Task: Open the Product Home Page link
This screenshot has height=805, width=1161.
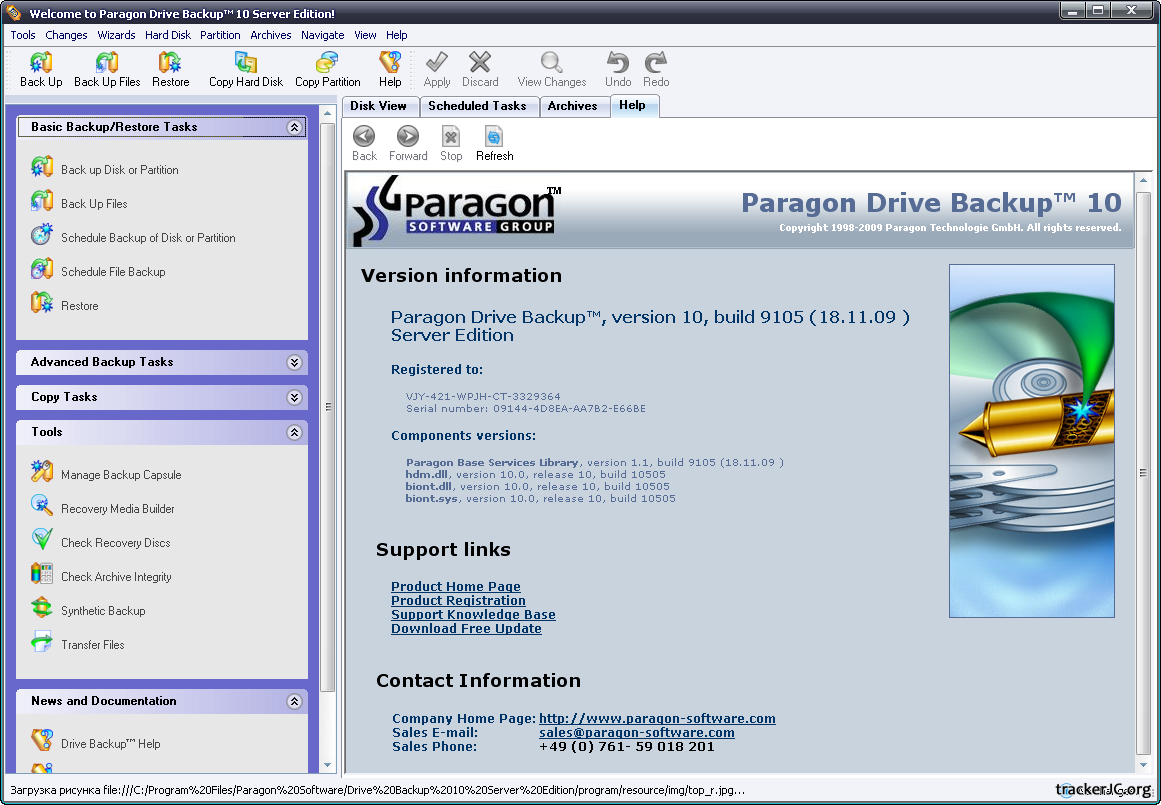Action: click(x=455, y=587)
